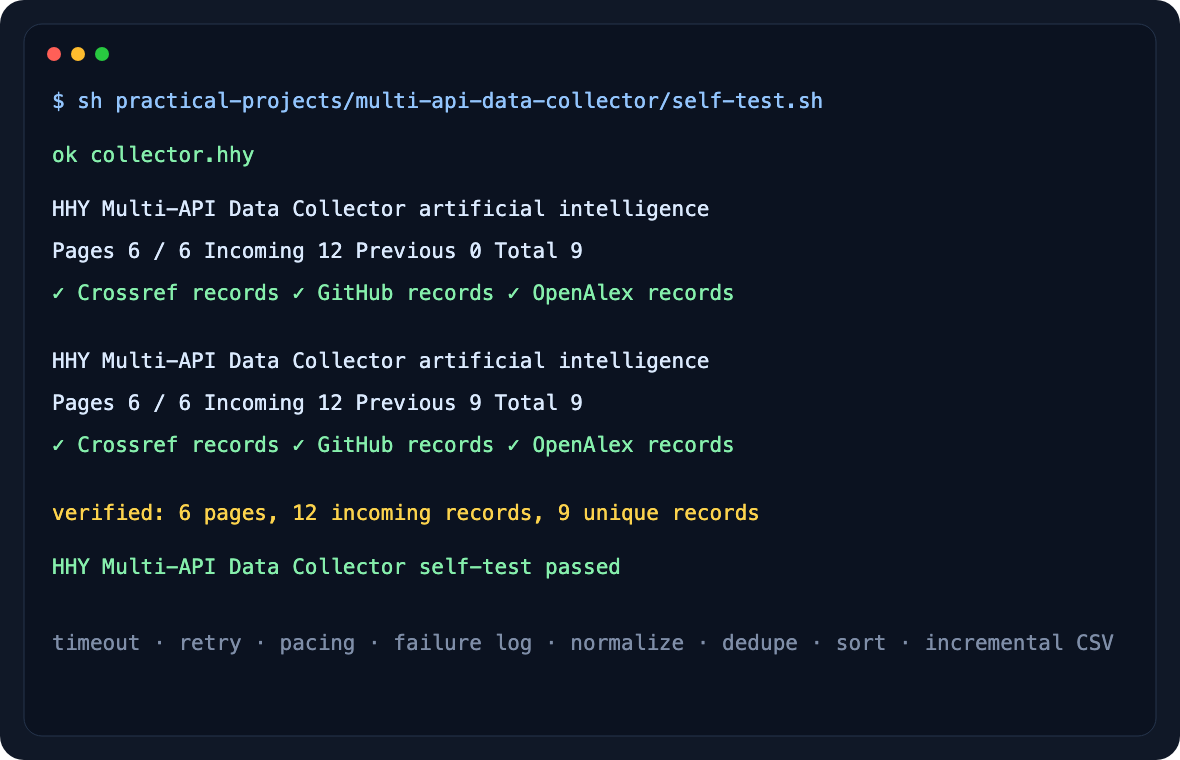Screen dimensions: 1180x760
Task: Click the 'failure log' footer label
Action: tap(463, 643)
